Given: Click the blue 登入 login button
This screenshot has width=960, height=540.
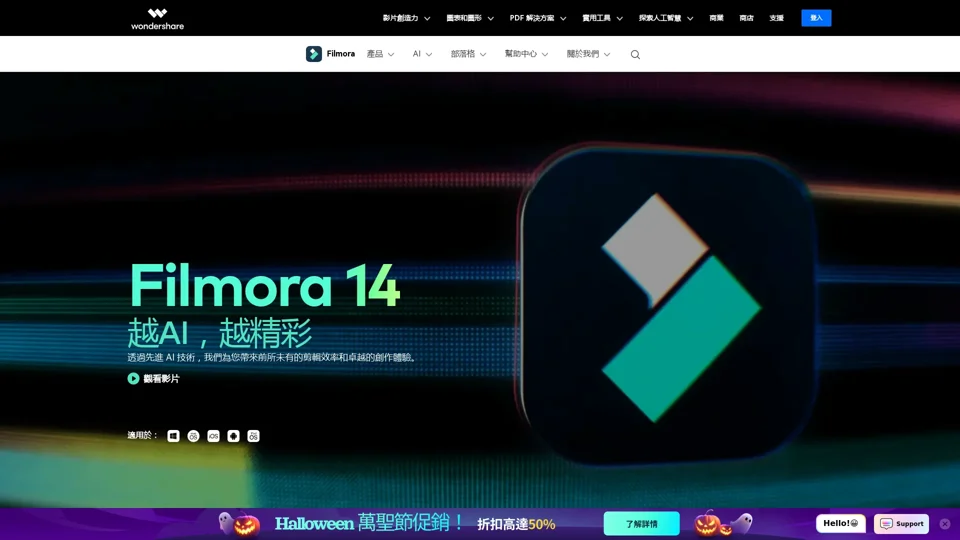Looking at the screenshot, I should click(x=816, y=18).
